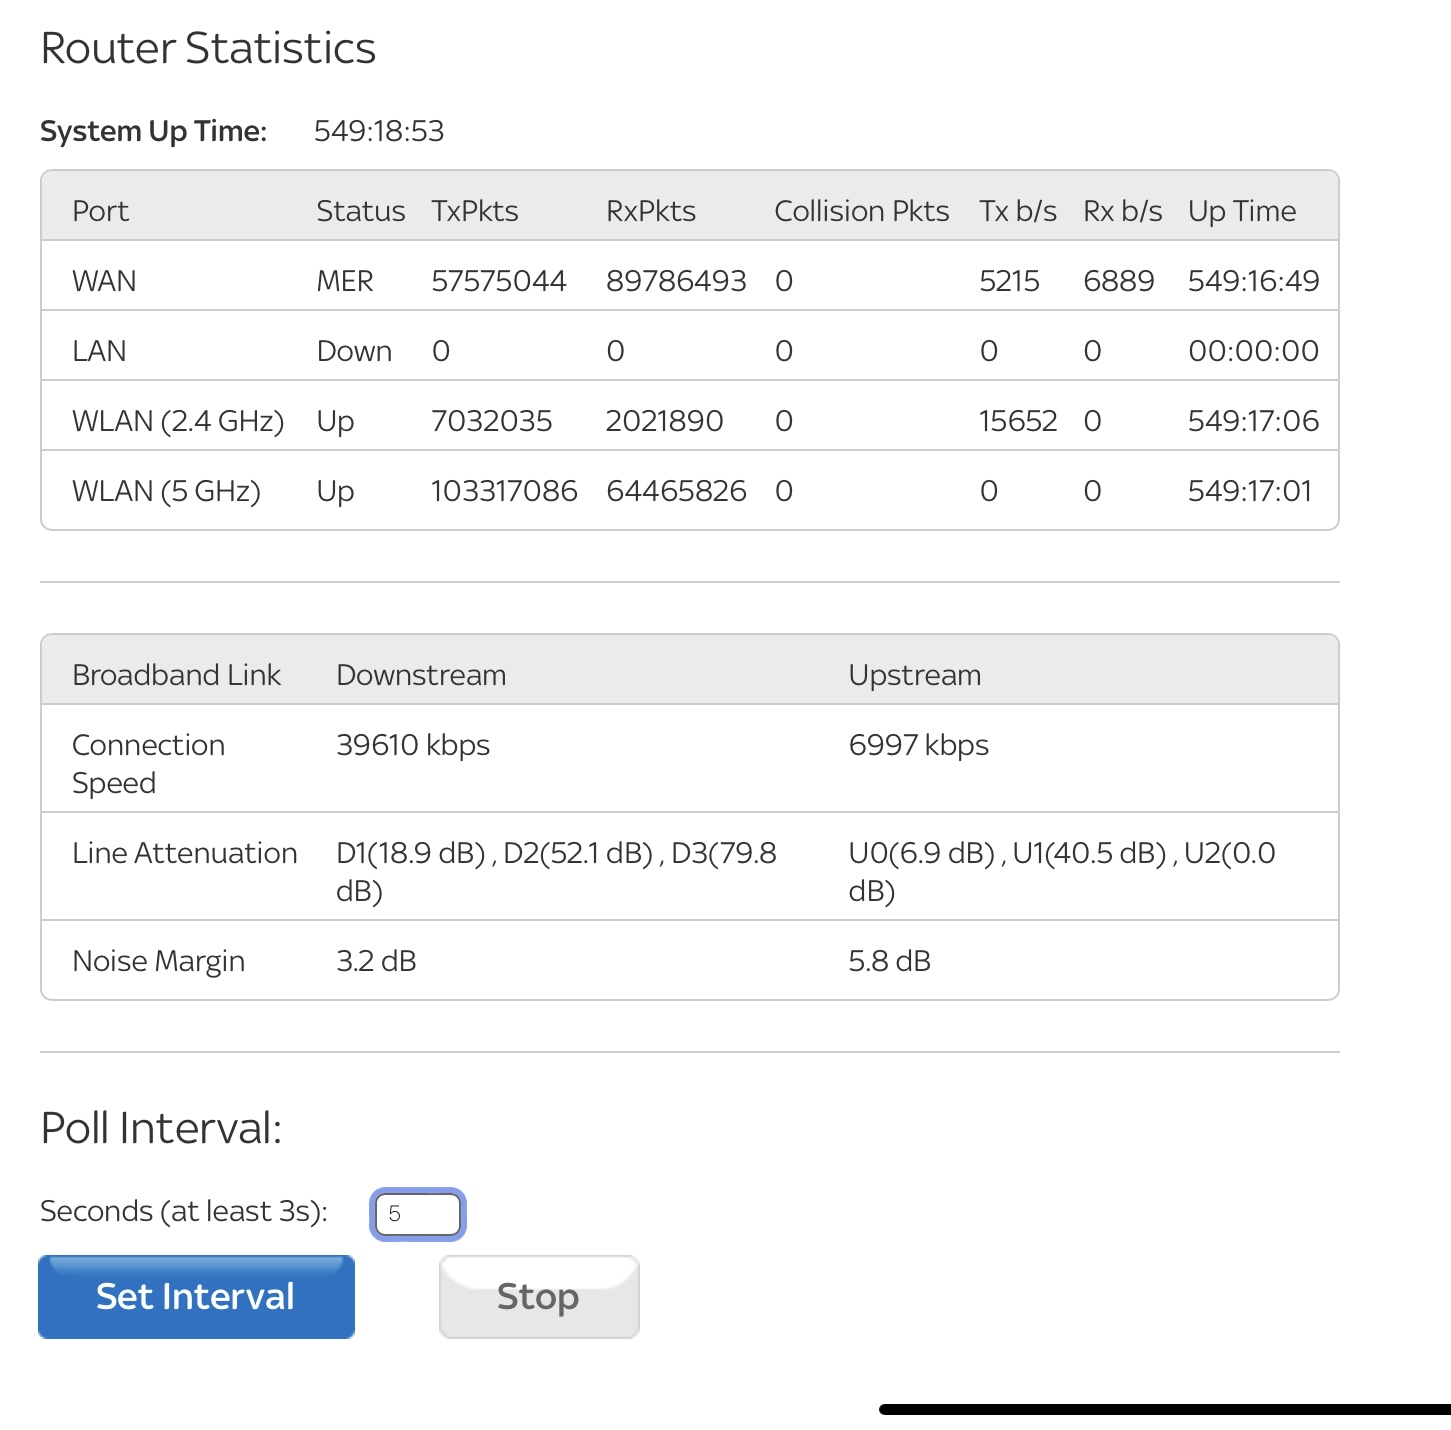This screenshot has height=1430, width=1451.
Task: Select the WLAN (2.4 GHz) row label
Action: click(178, 421)
